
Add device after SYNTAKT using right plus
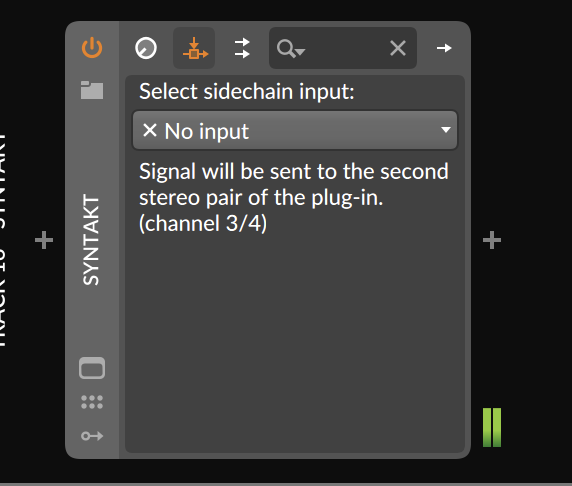(x=492, y=240)
